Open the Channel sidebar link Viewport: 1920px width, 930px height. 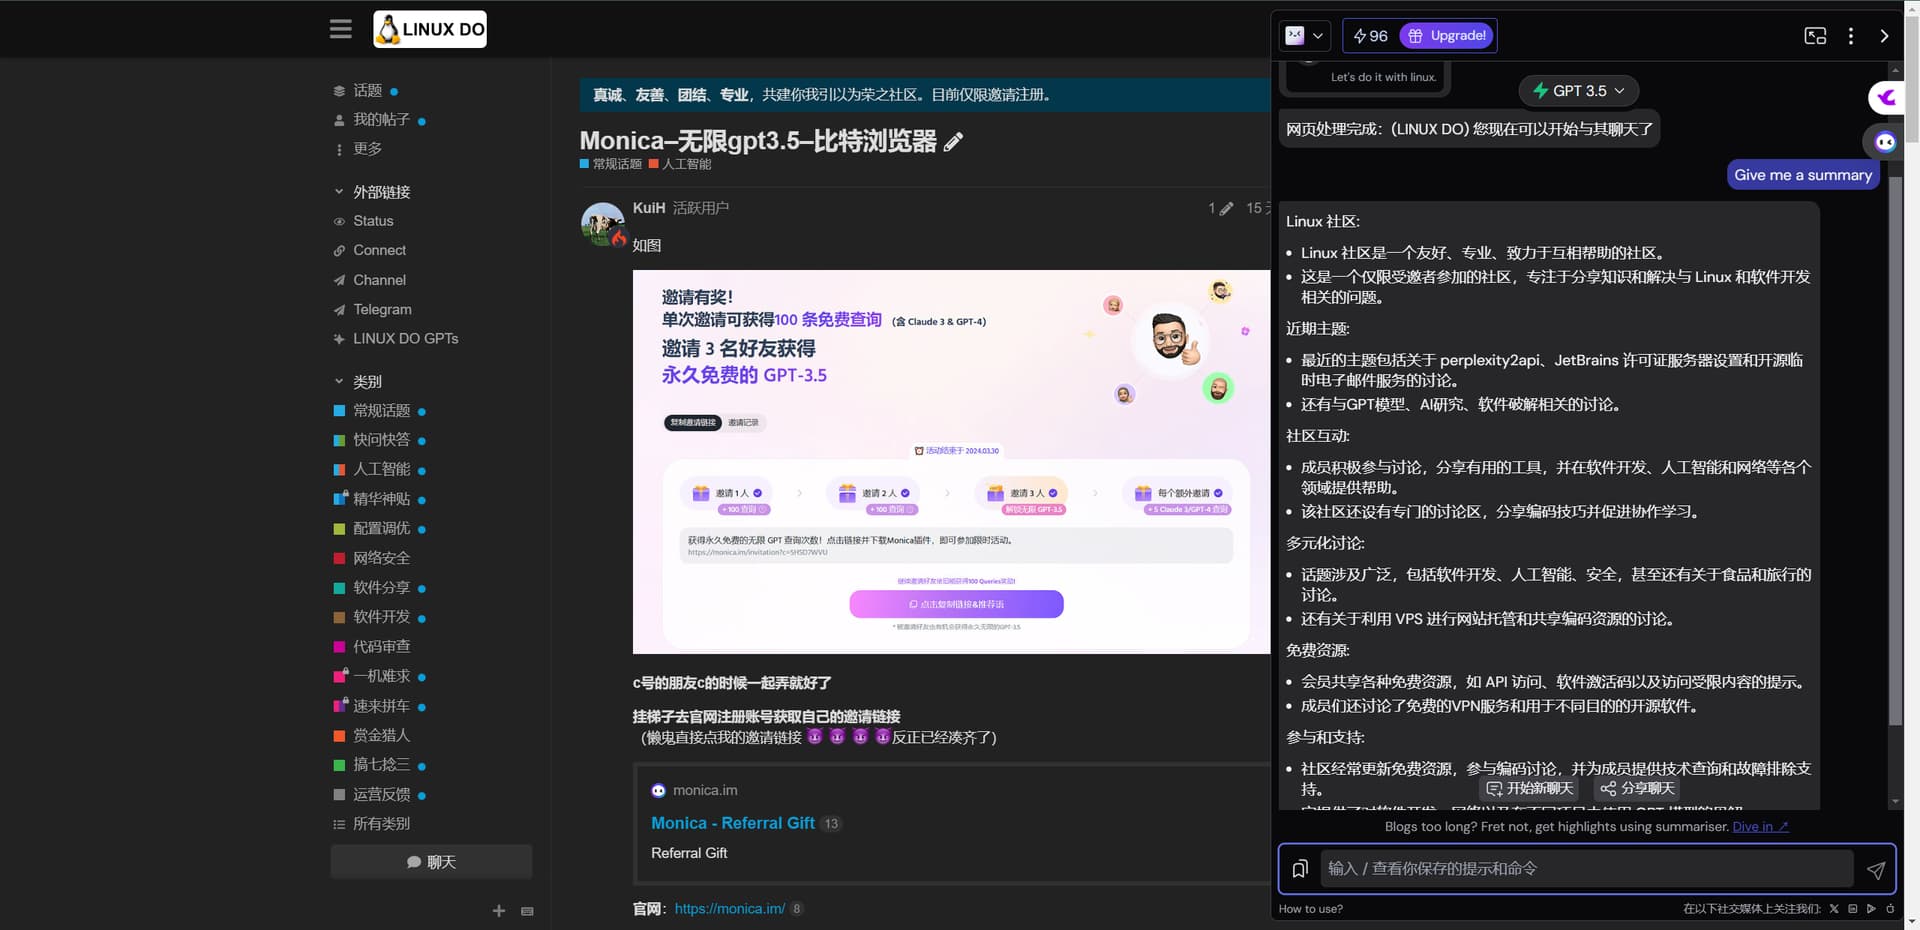pyautogui.click(x=379, y=280)
